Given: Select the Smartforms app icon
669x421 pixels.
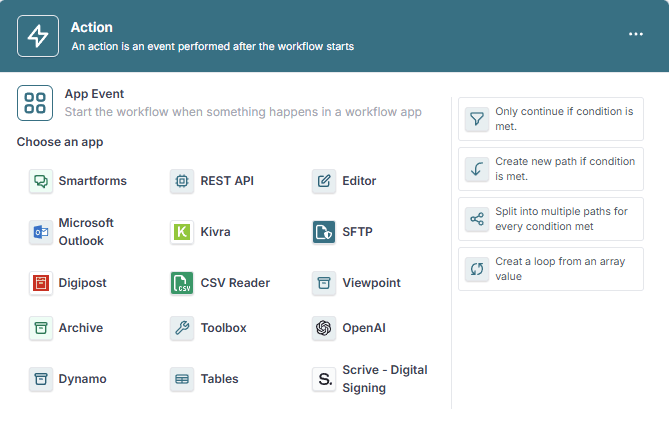Looking at the screenshot, I should 41,181.
